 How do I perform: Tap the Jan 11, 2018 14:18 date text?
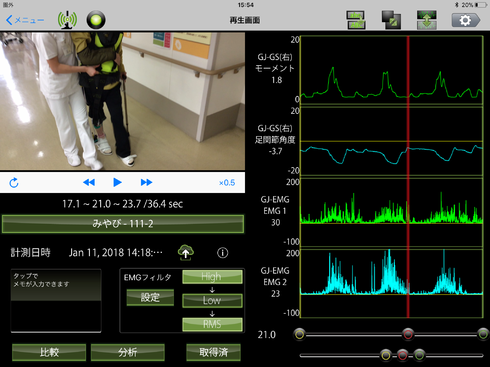coord(116,253)
